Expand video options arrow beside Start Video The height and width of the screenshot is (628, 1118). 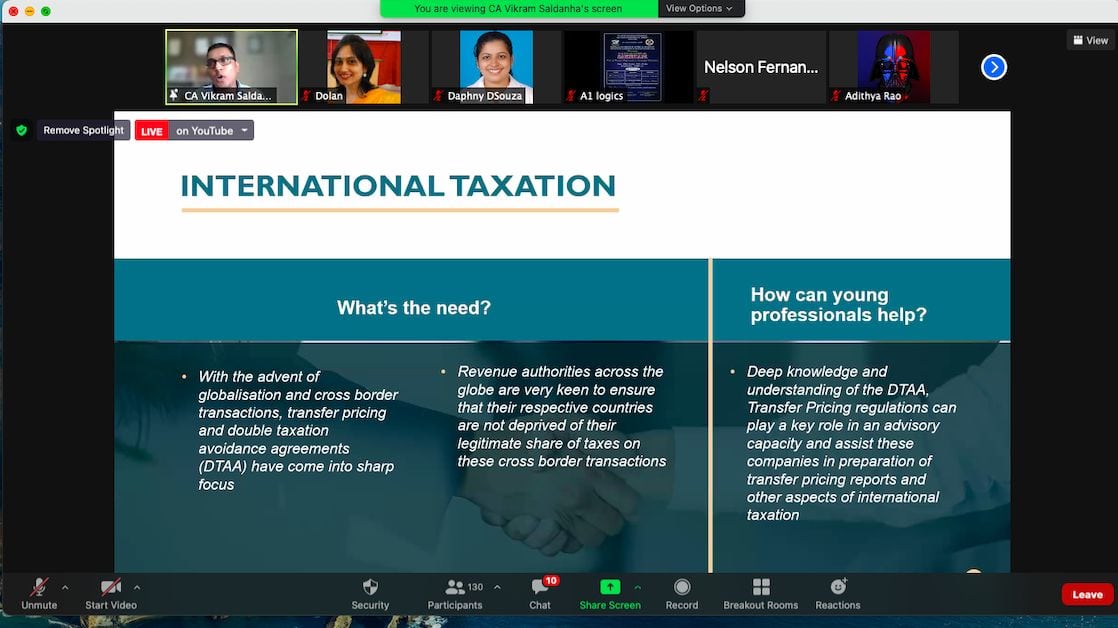pyautogui.click(x=137, y=587)
